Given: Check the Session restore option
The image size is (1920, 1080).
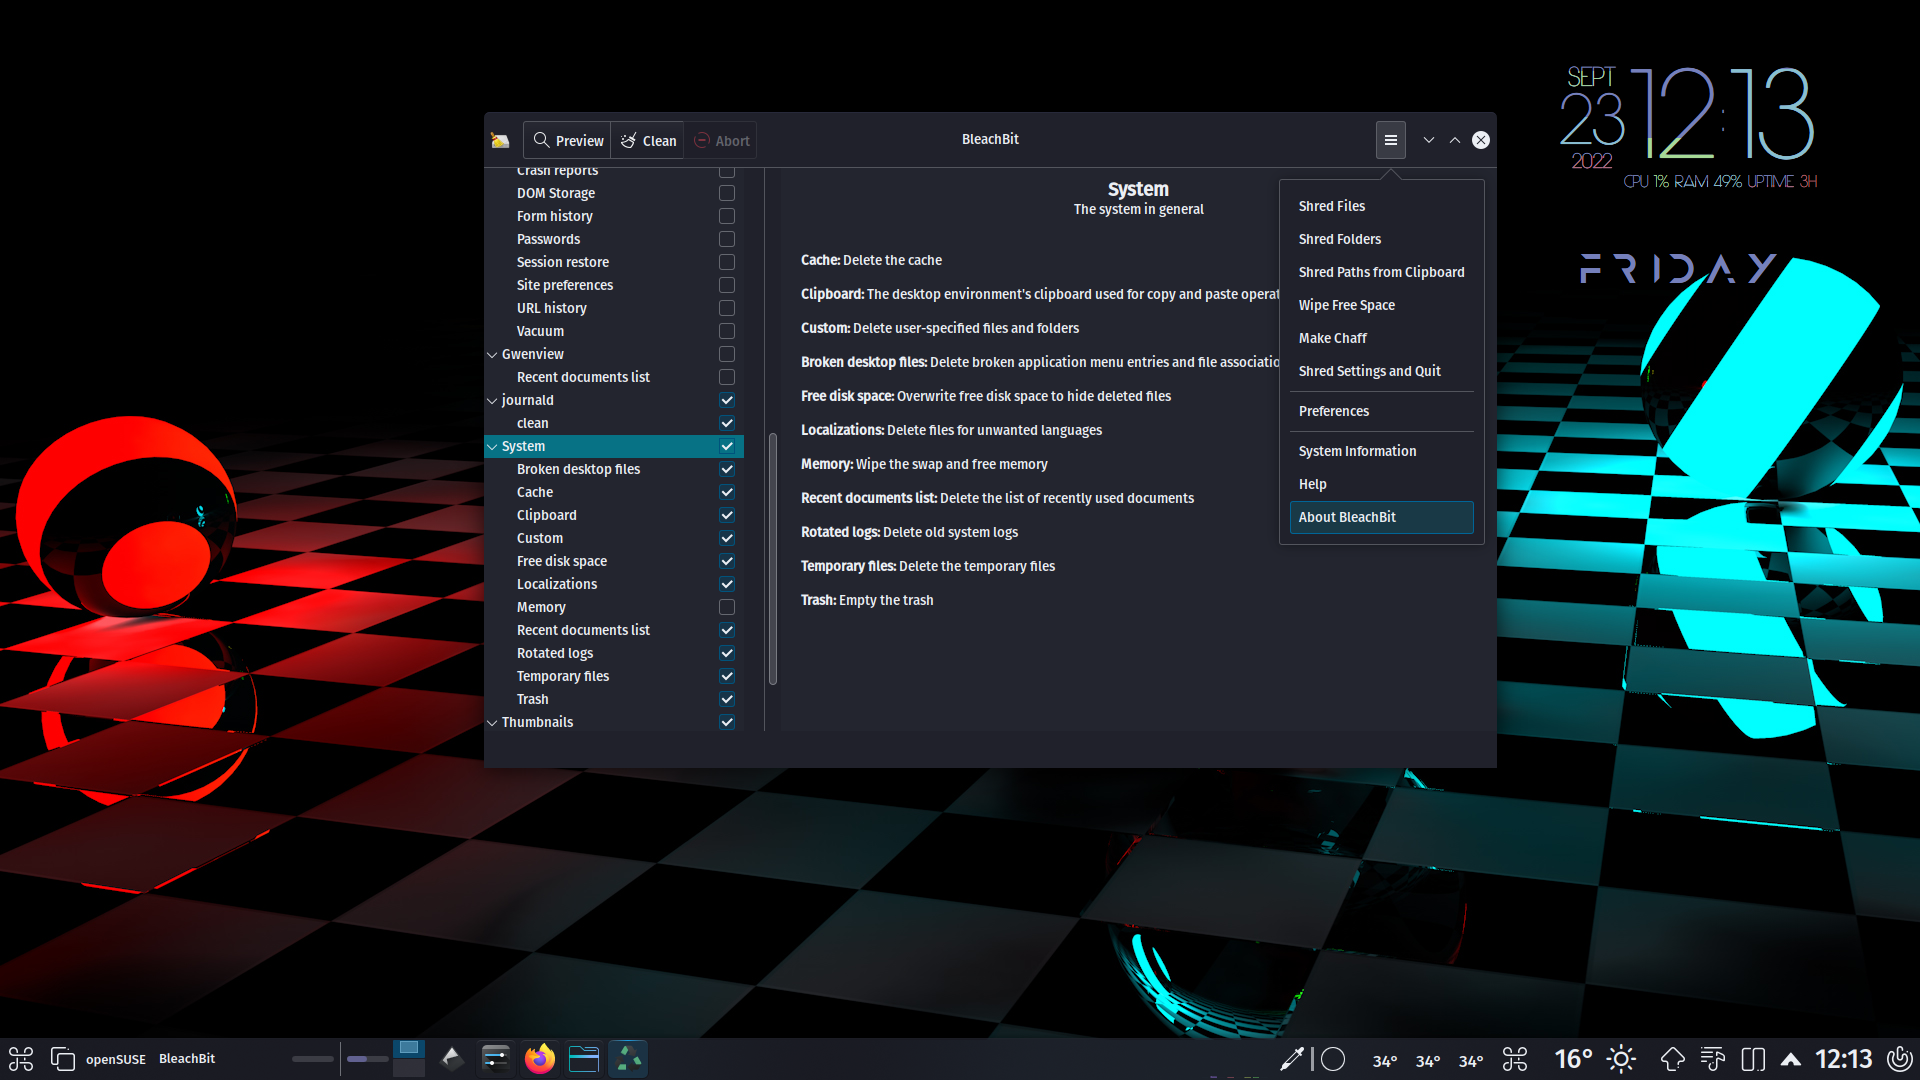Looking at the screenshot, I should [x=727, y=262].
